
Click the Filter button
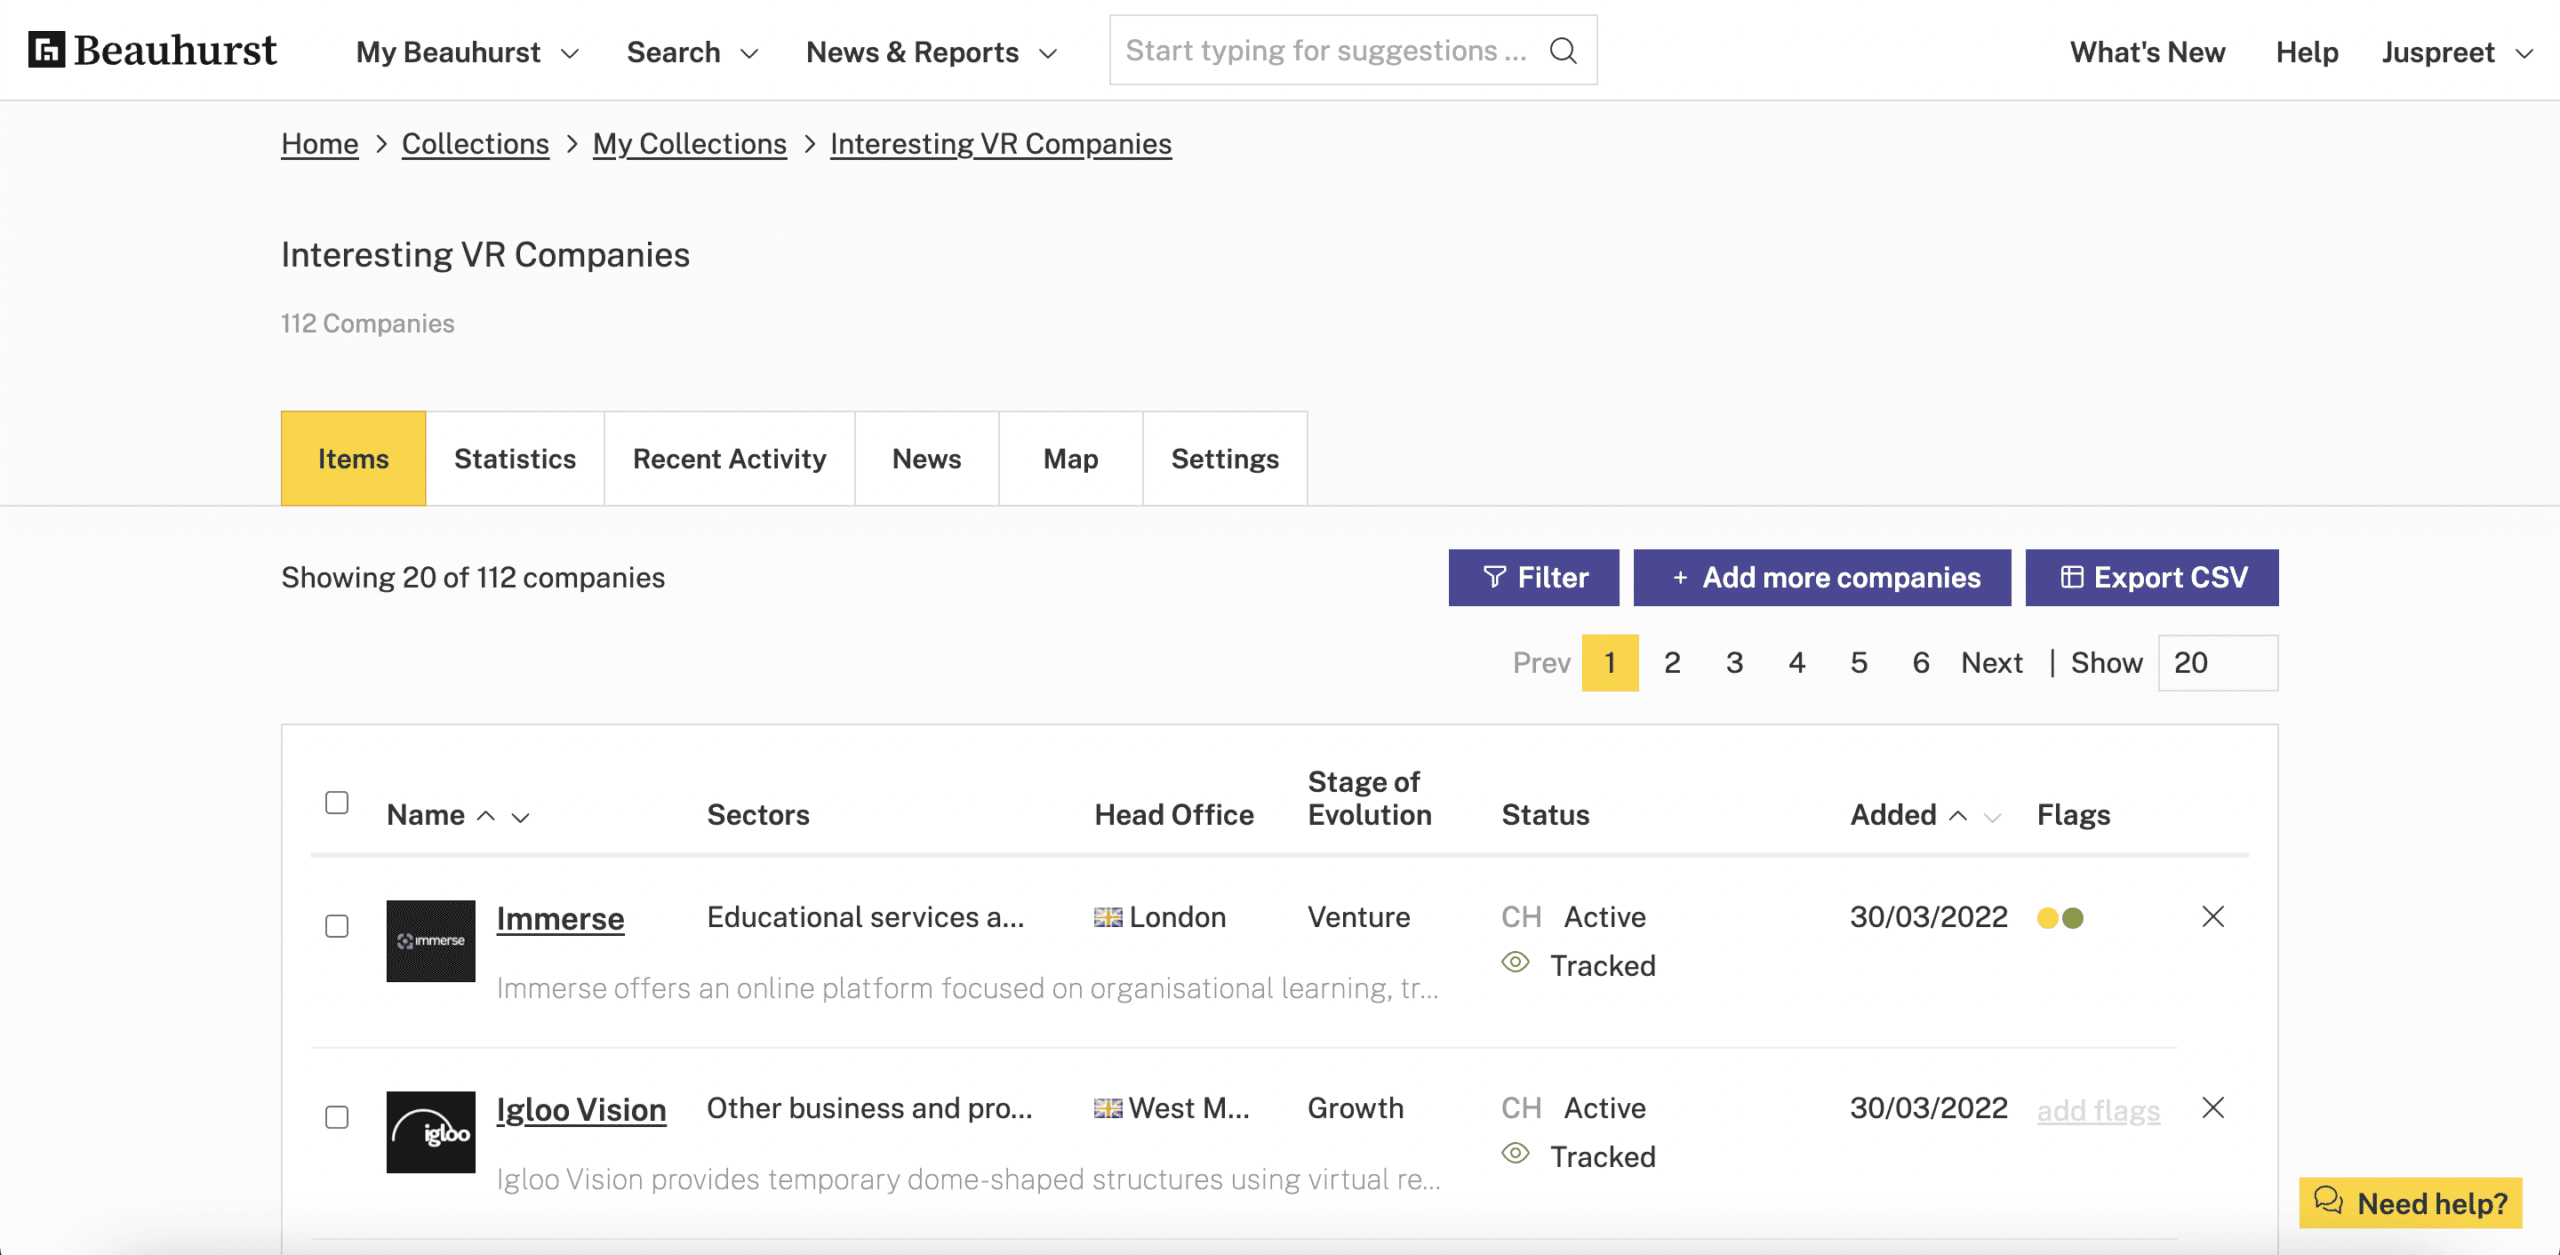pyautogui.click(x=1533, y=577)
